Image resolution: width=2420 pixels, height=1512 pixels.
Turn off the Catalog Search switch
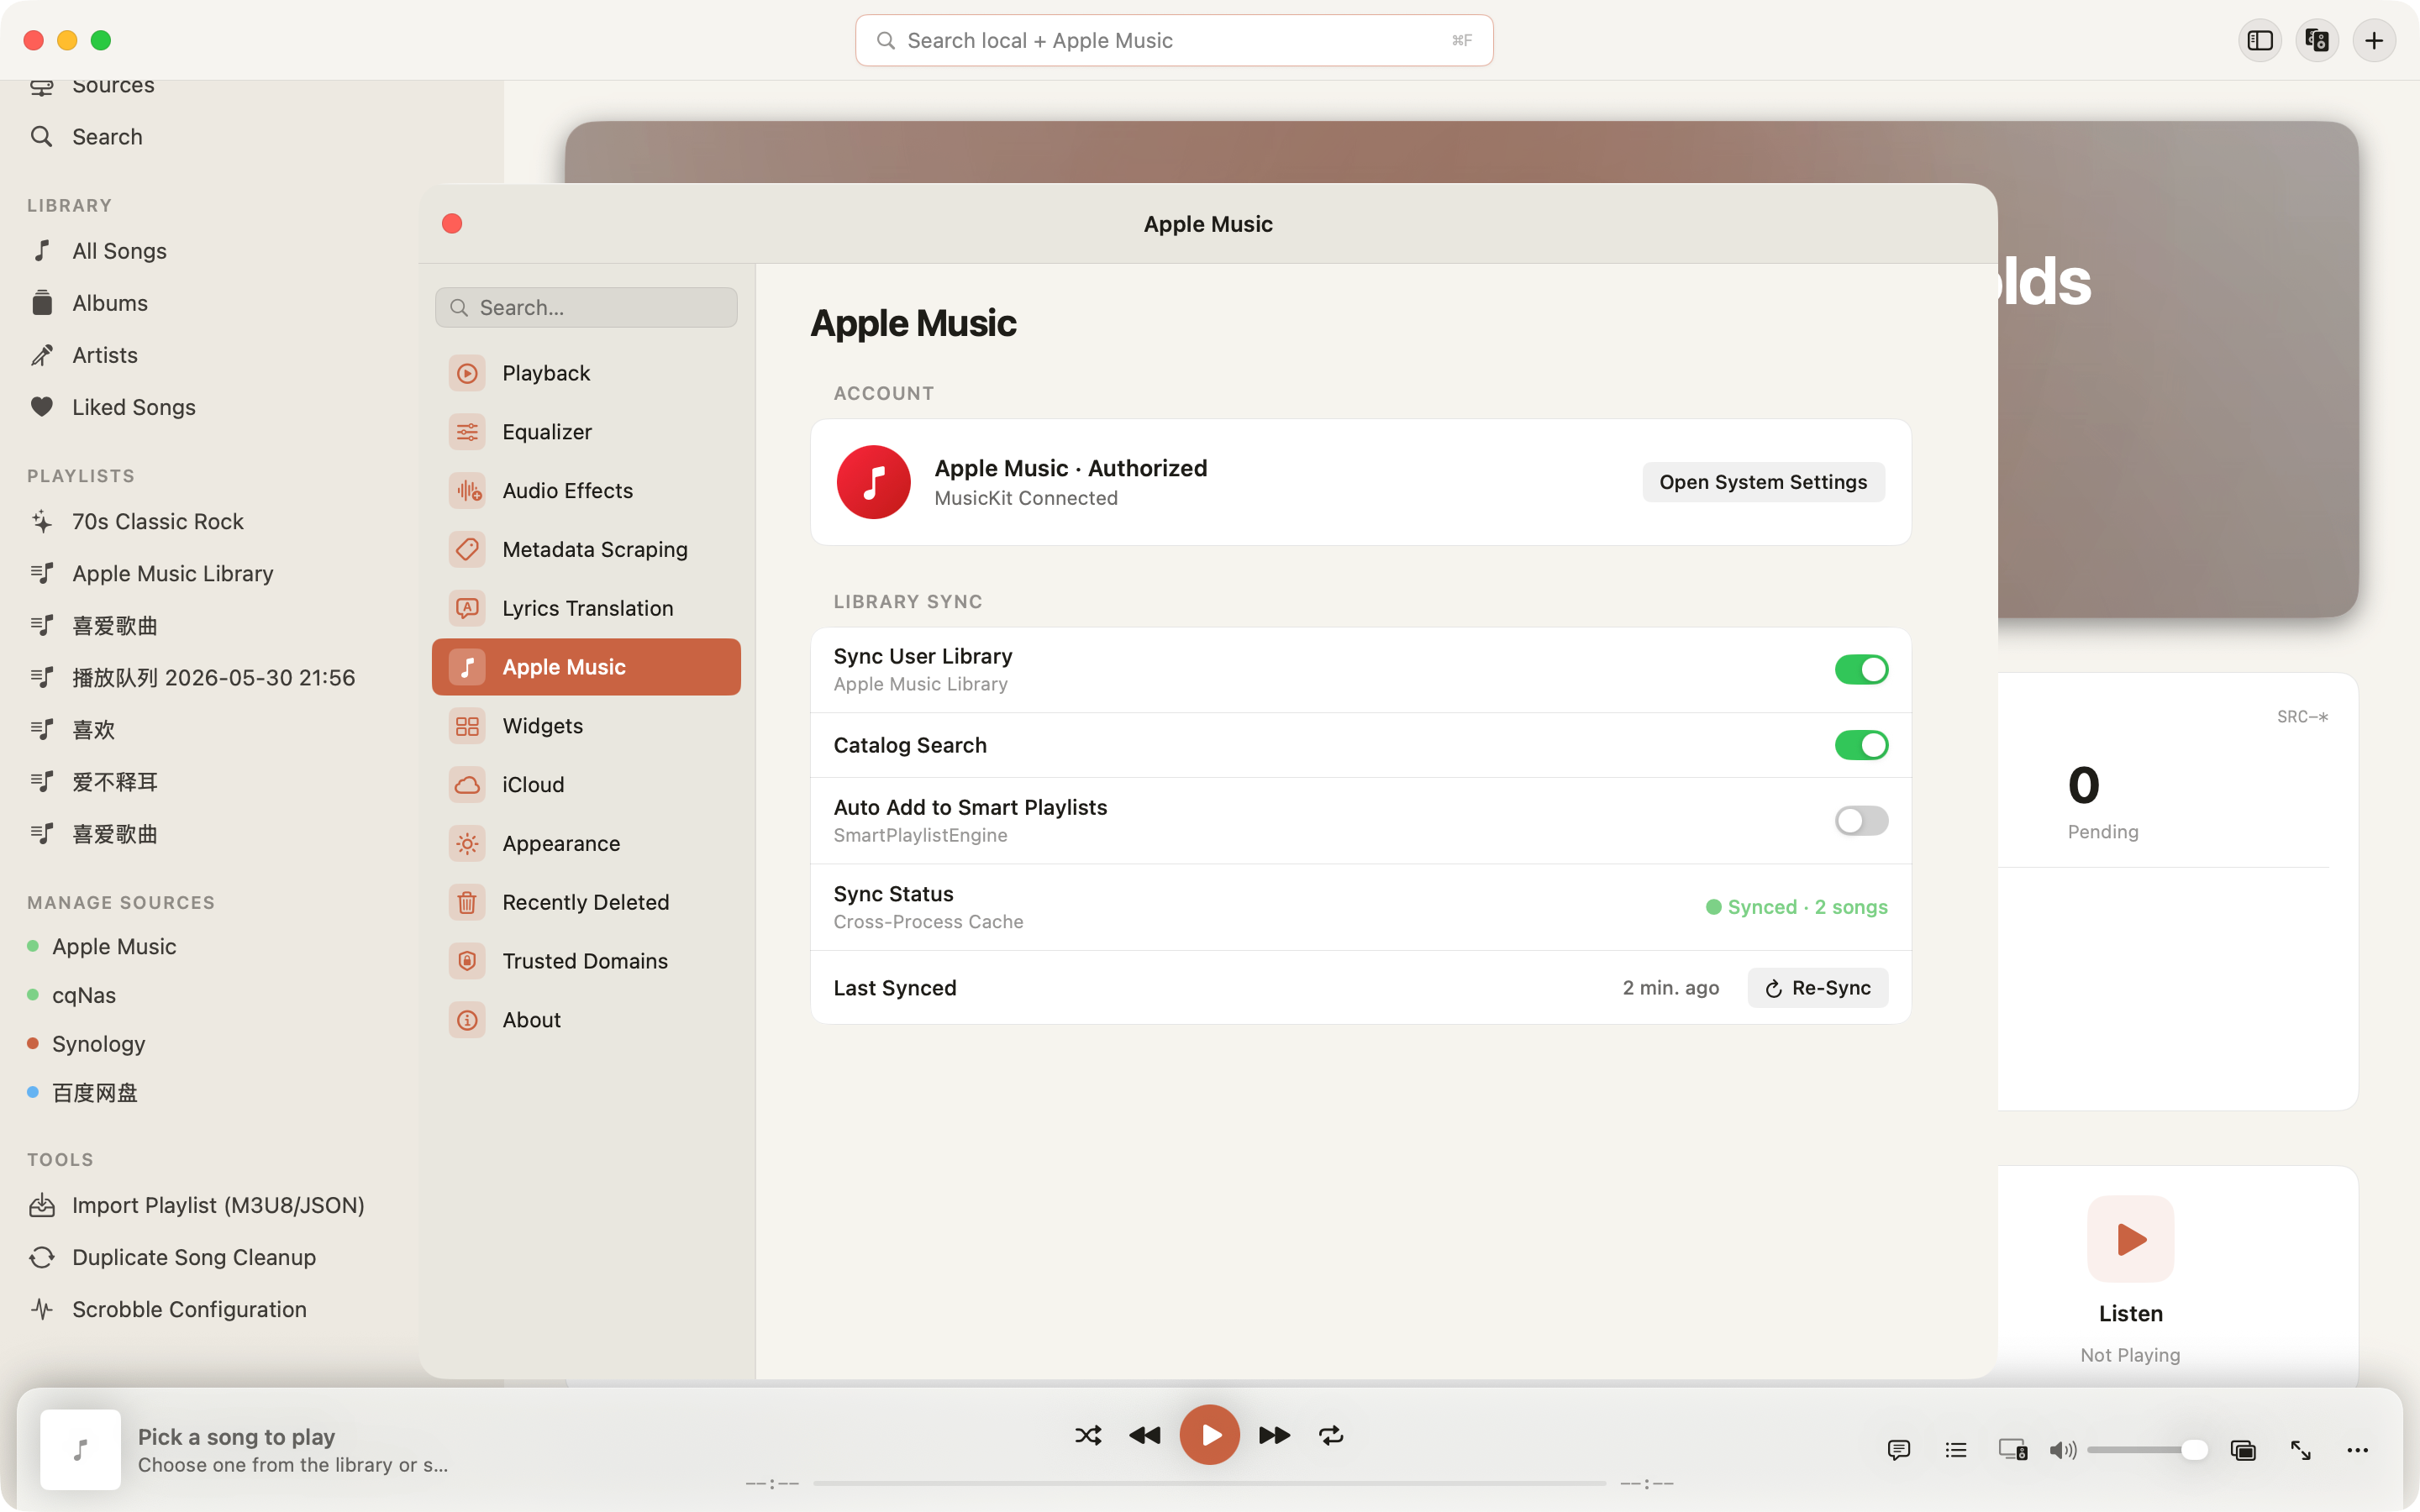click(1861, 745)
